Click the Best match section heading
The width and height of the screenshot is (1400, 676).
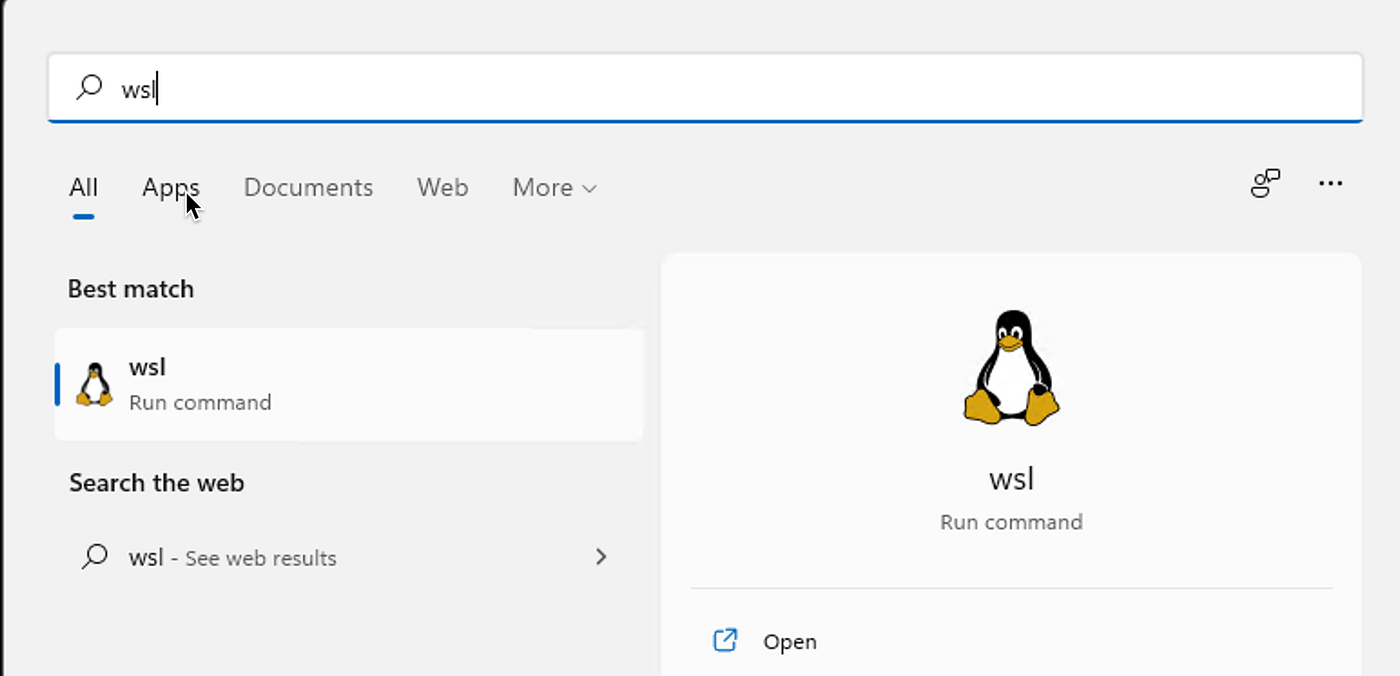(x=130, y=289)
